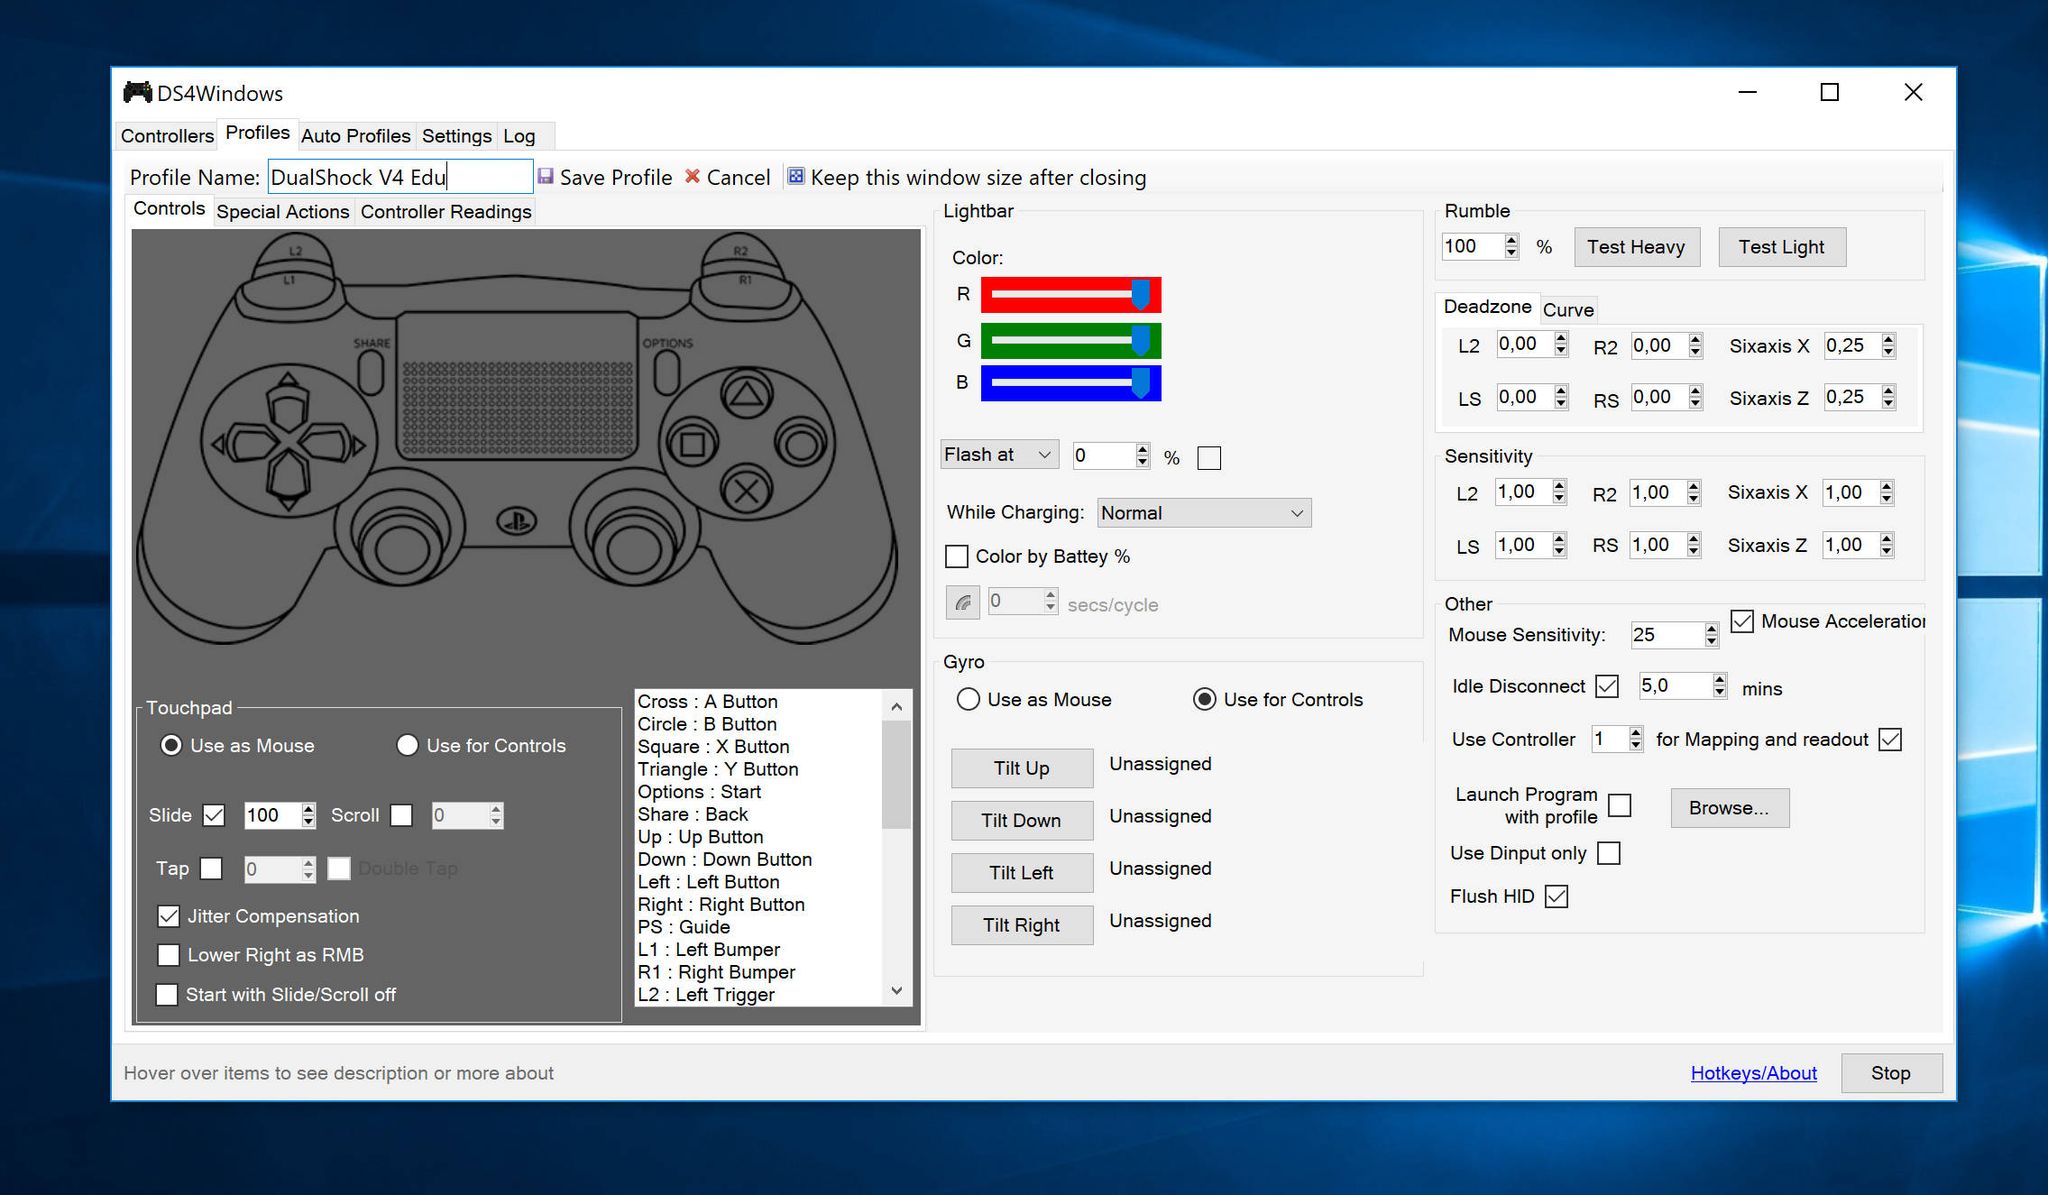Toggle Jitter Compensation checkbox

coord(168,916)
